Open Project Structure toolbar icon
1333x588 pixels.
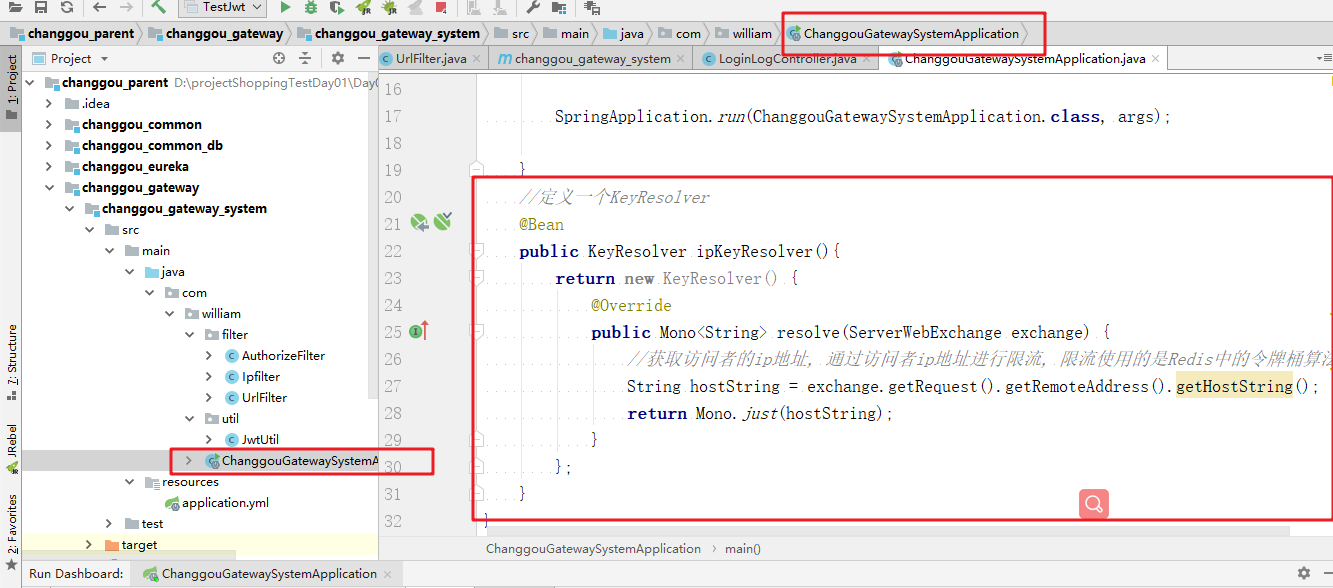(558, 7)
